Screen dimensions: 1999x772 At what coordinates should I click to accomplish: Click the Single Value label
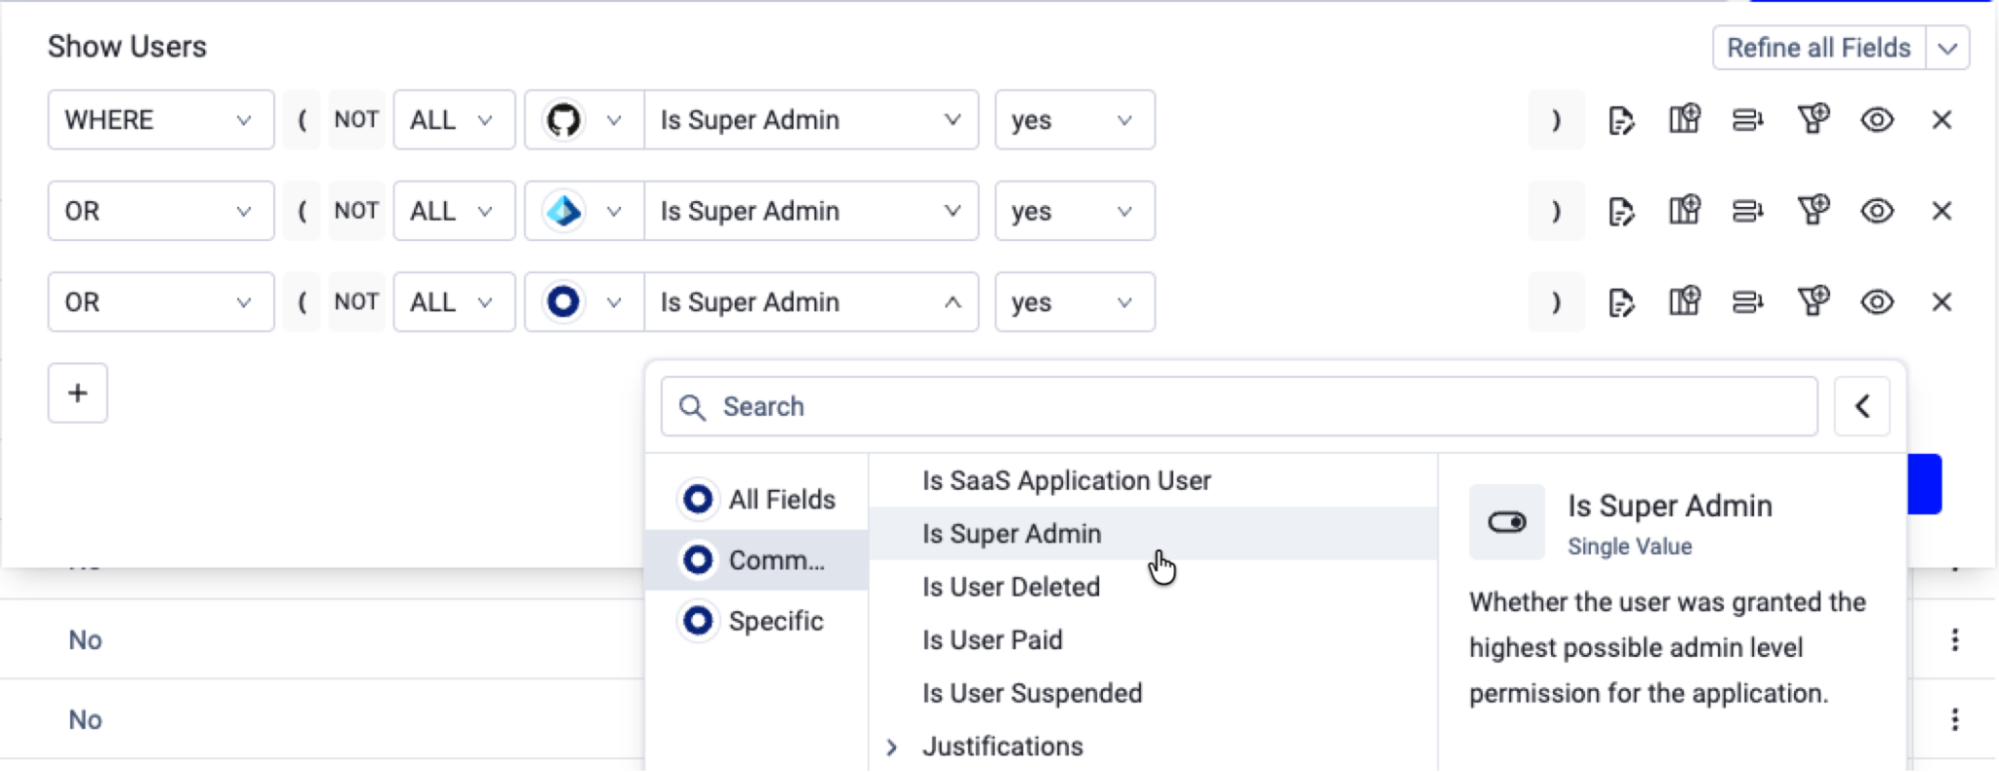click(x=1630, y=547)
